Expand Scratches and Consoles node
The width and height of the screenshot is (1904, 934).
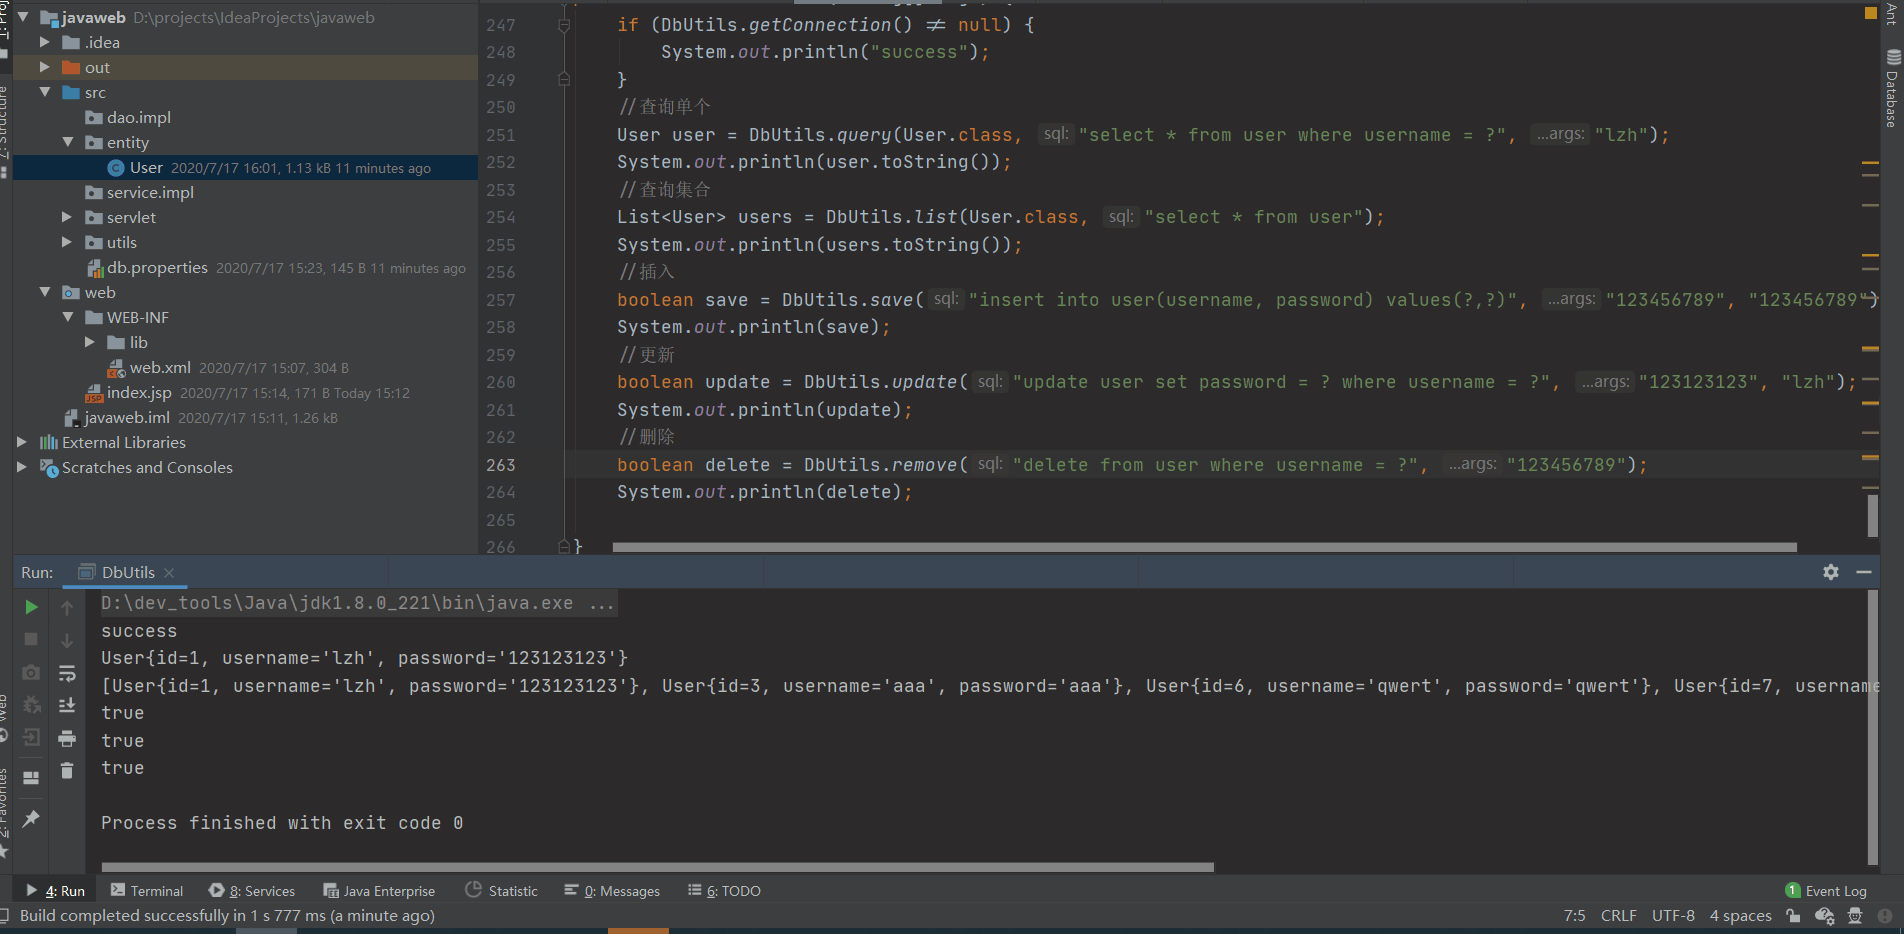[22, 467]
